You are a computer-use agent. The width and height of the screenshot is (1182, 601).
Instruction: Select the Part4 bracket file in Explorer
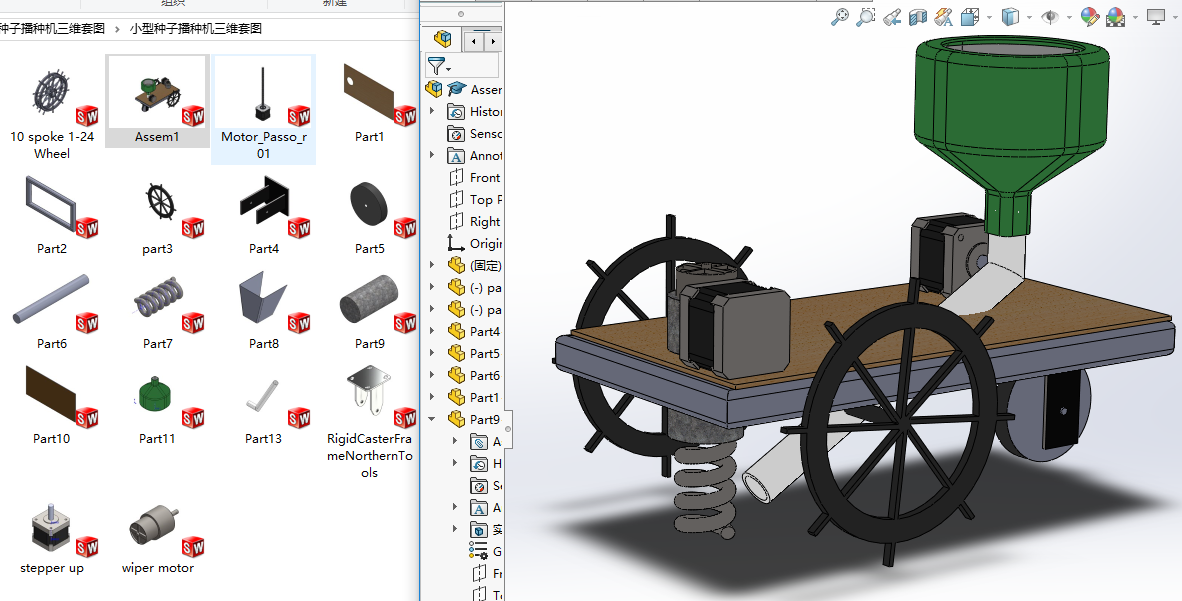tap(264, 214)
